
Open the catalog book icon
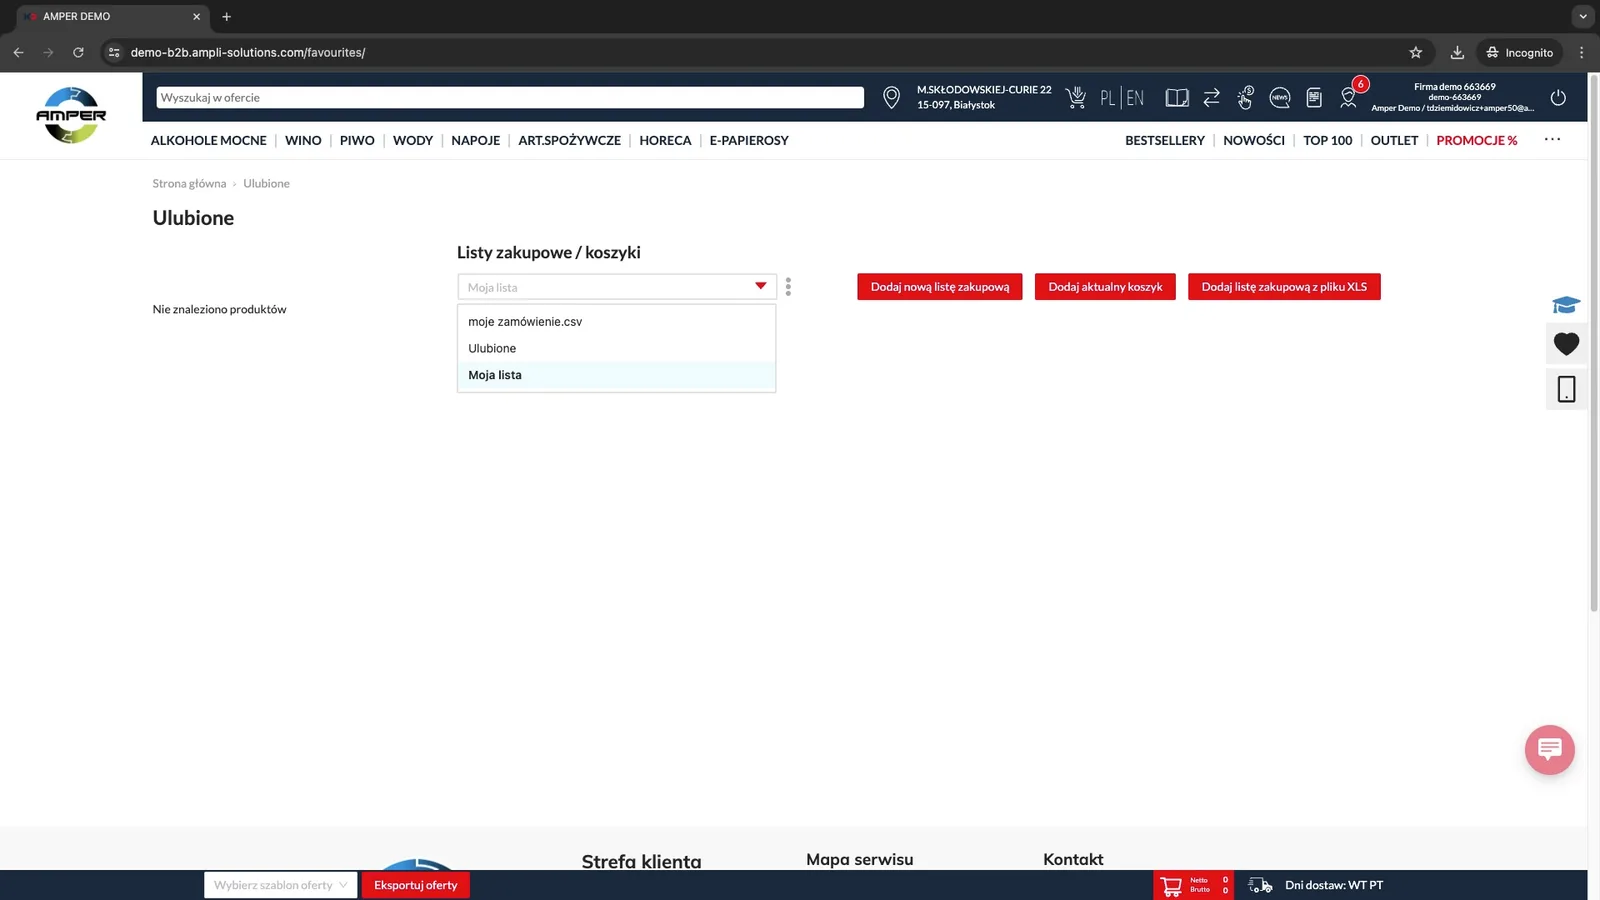(1177, 97)
